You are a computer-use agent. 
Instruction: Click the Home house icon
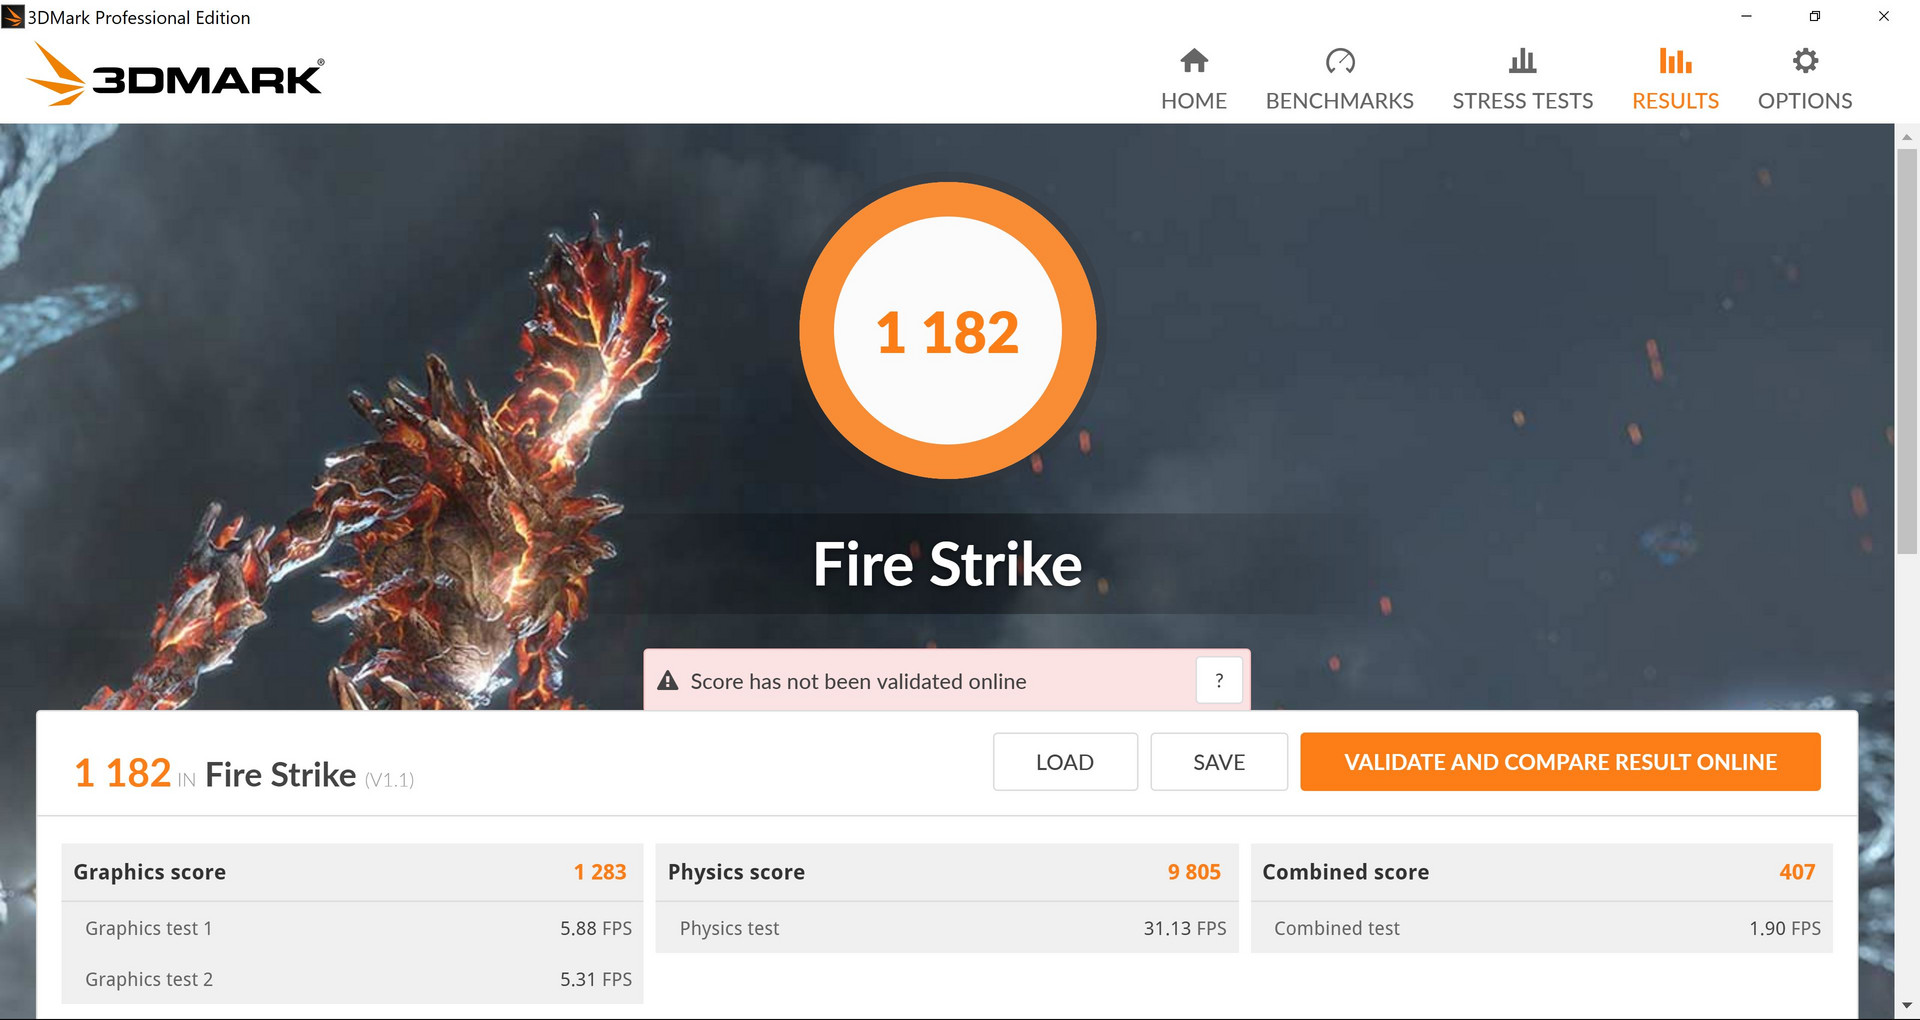click(x=1194, y=61)
